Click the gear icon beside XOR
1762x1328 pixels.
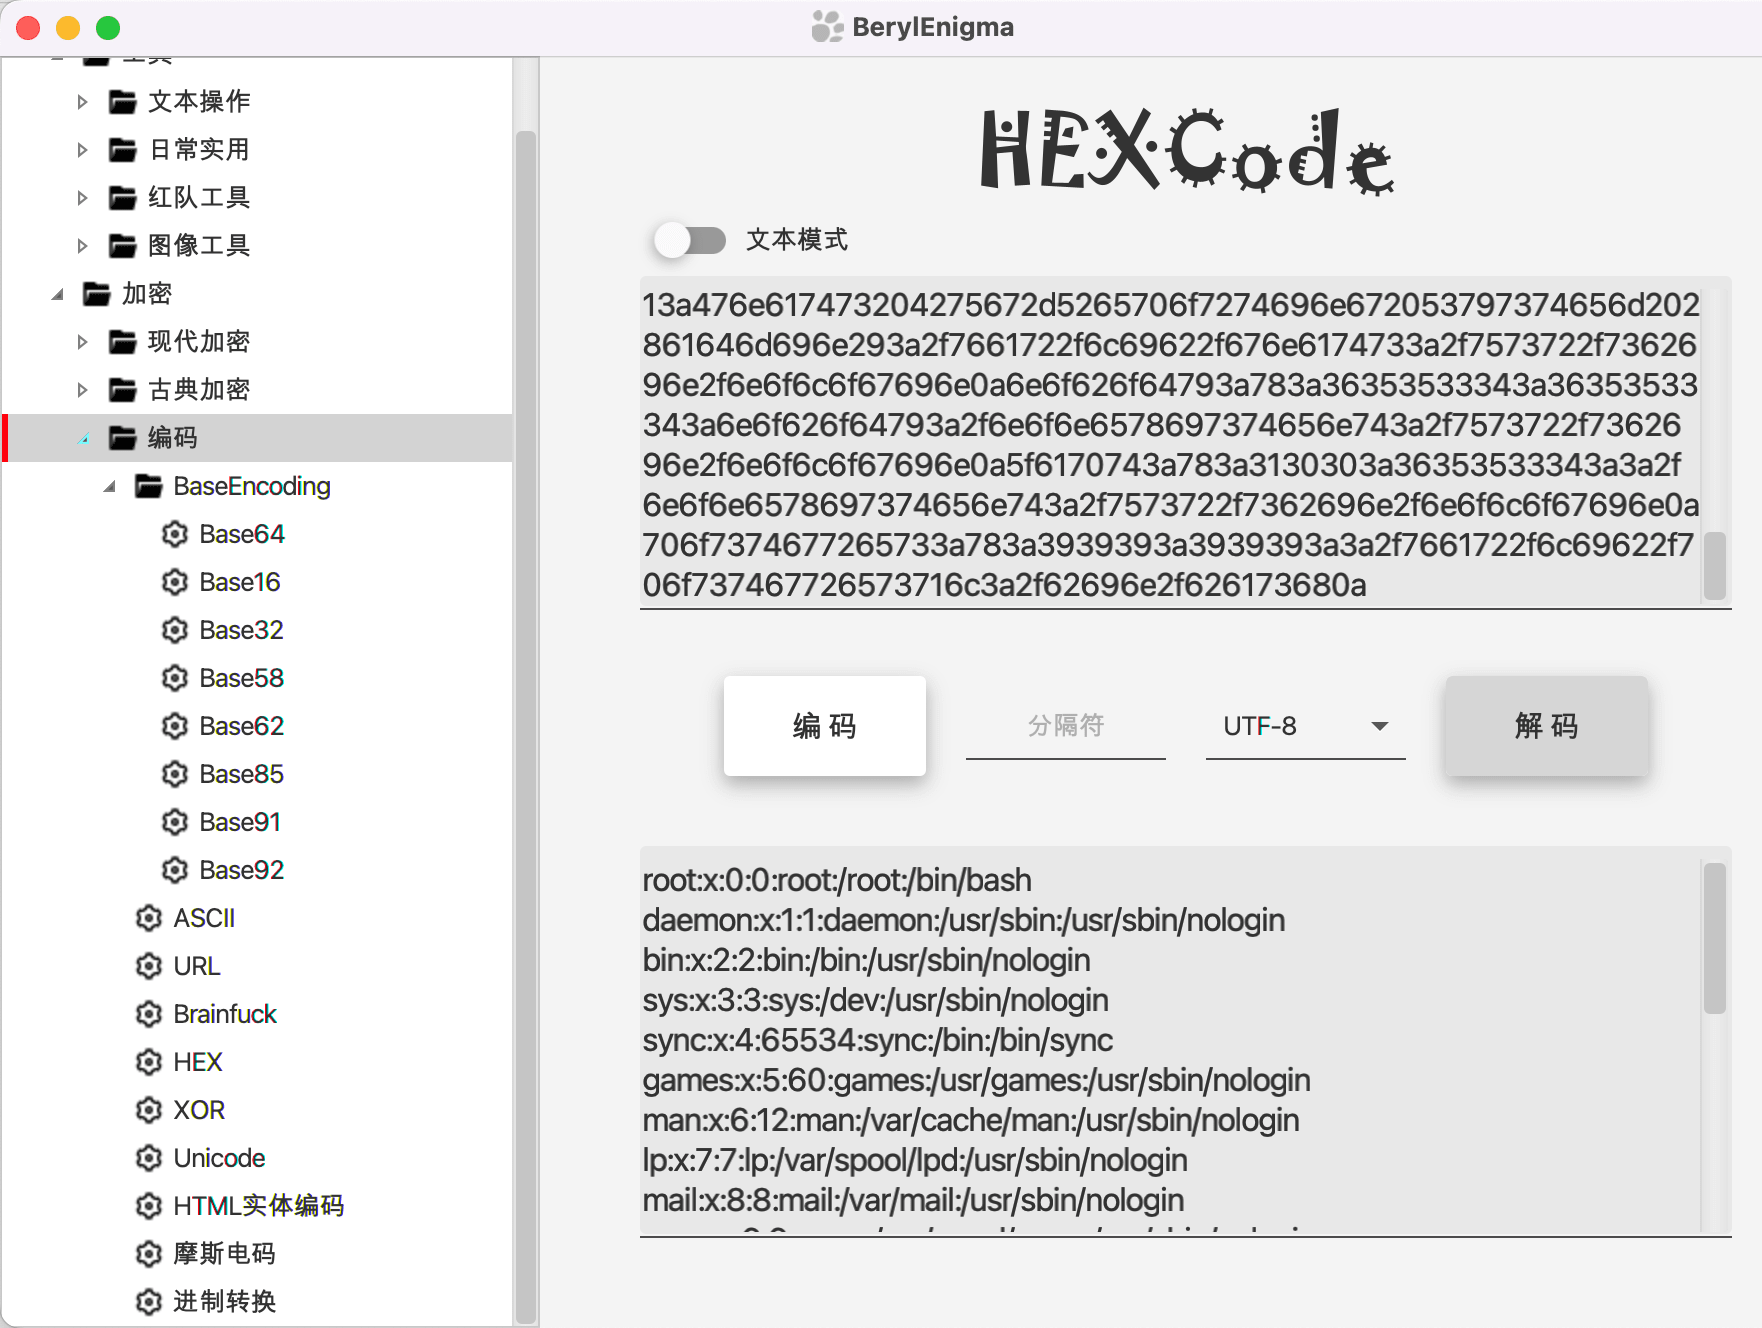pos(149,1110)
